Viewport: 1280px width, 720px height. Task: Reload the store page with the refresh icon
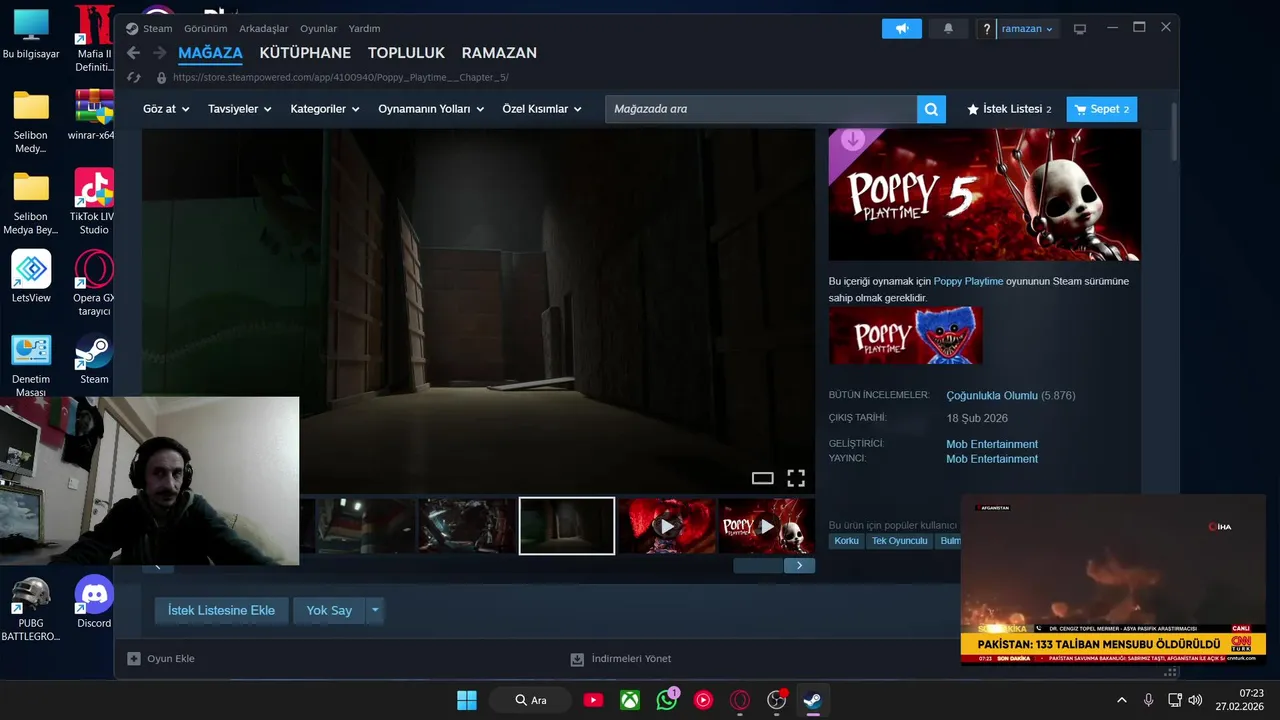(134, 77)
